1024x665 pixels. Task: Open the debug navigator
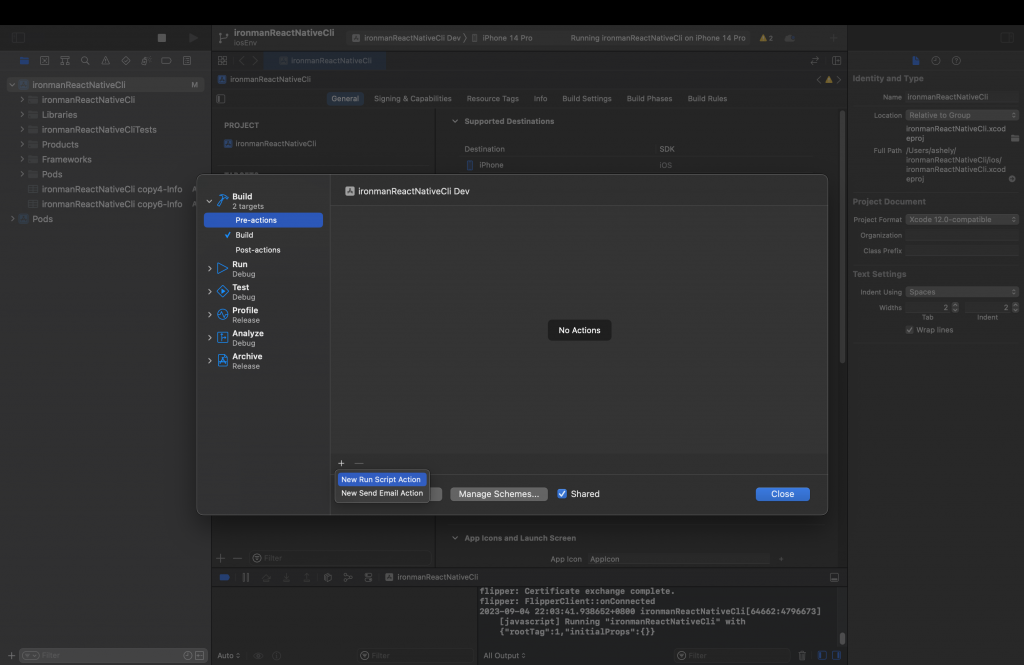[146, 61]
